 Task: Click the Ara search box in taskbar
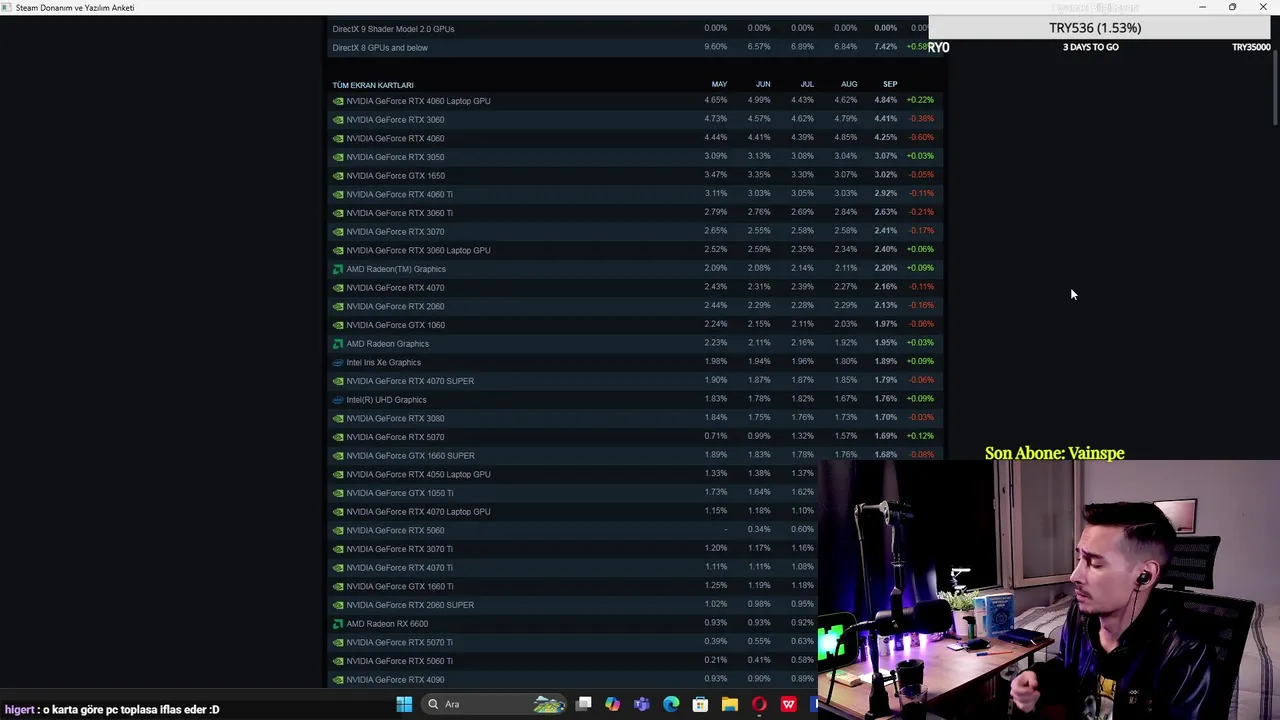coord(495,704)
